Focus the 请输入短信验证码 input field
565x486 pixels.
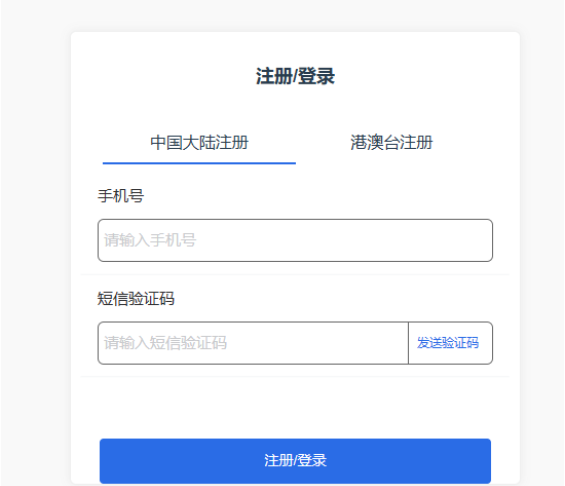(253, 343)
